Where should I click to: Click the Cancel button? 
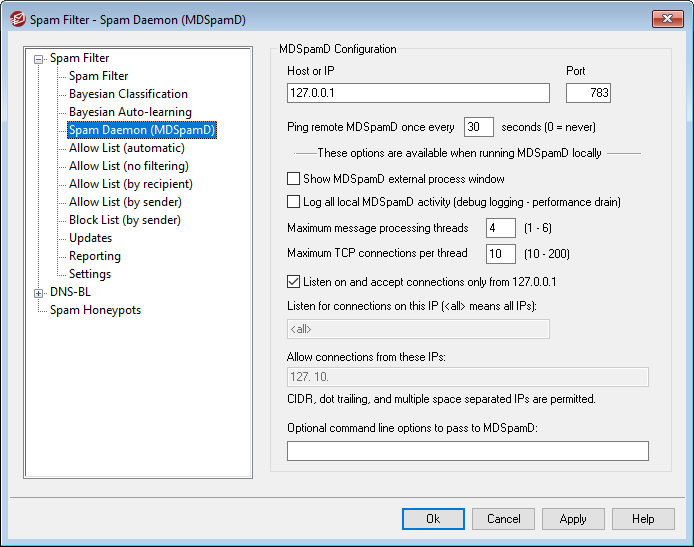tap(503, 519)
